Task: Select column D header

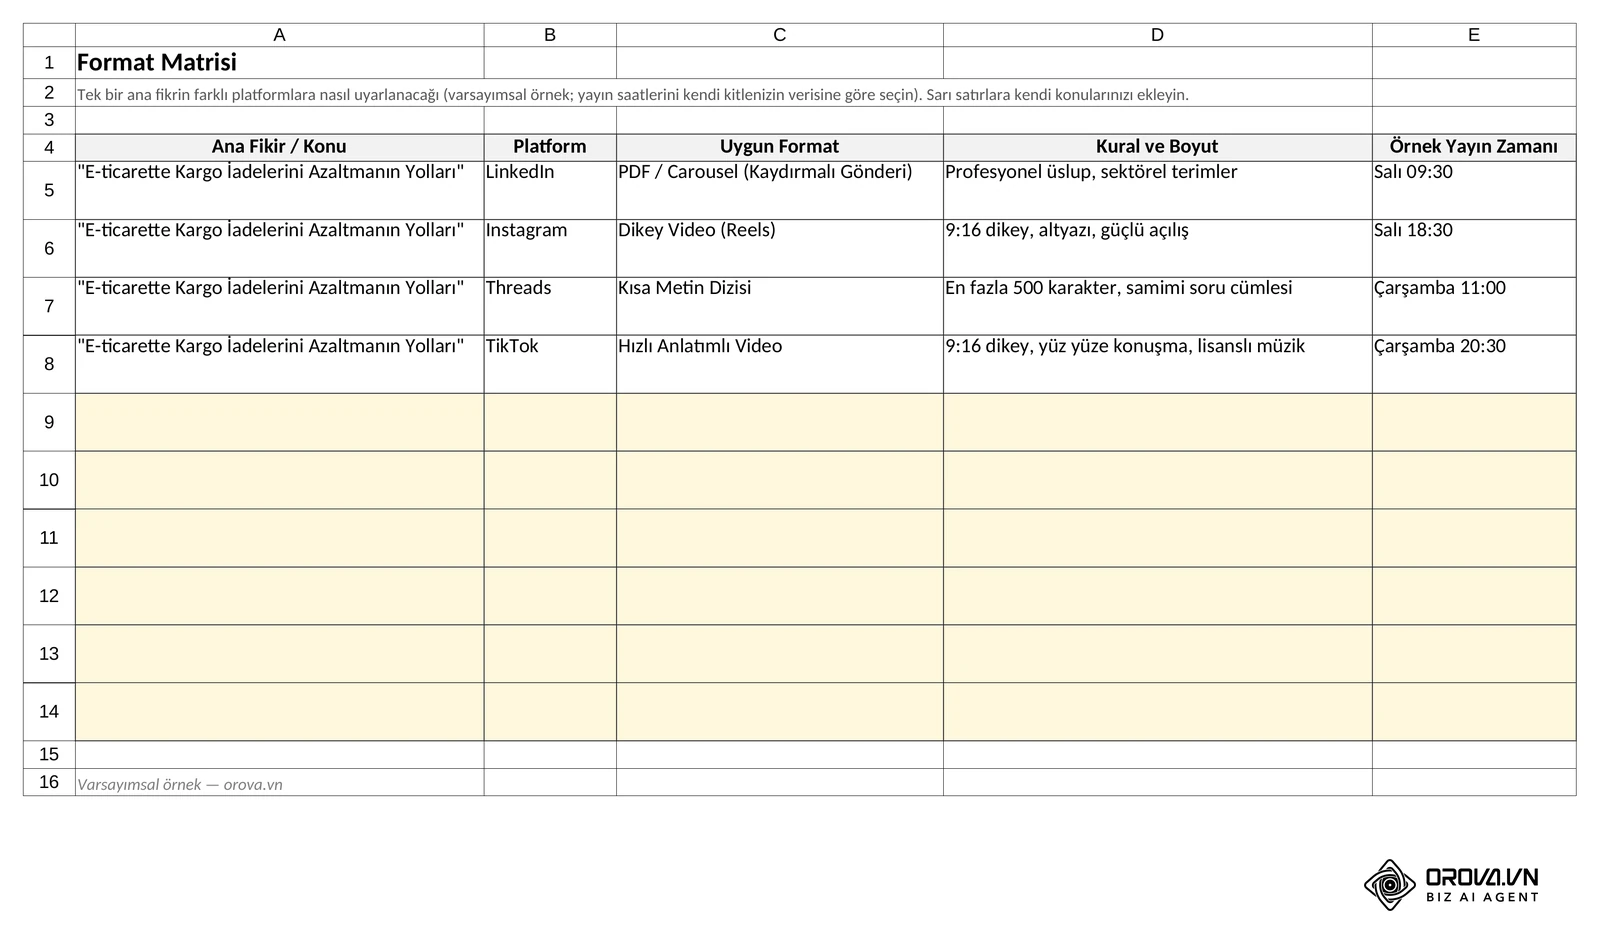Action: coord(1157,35)
